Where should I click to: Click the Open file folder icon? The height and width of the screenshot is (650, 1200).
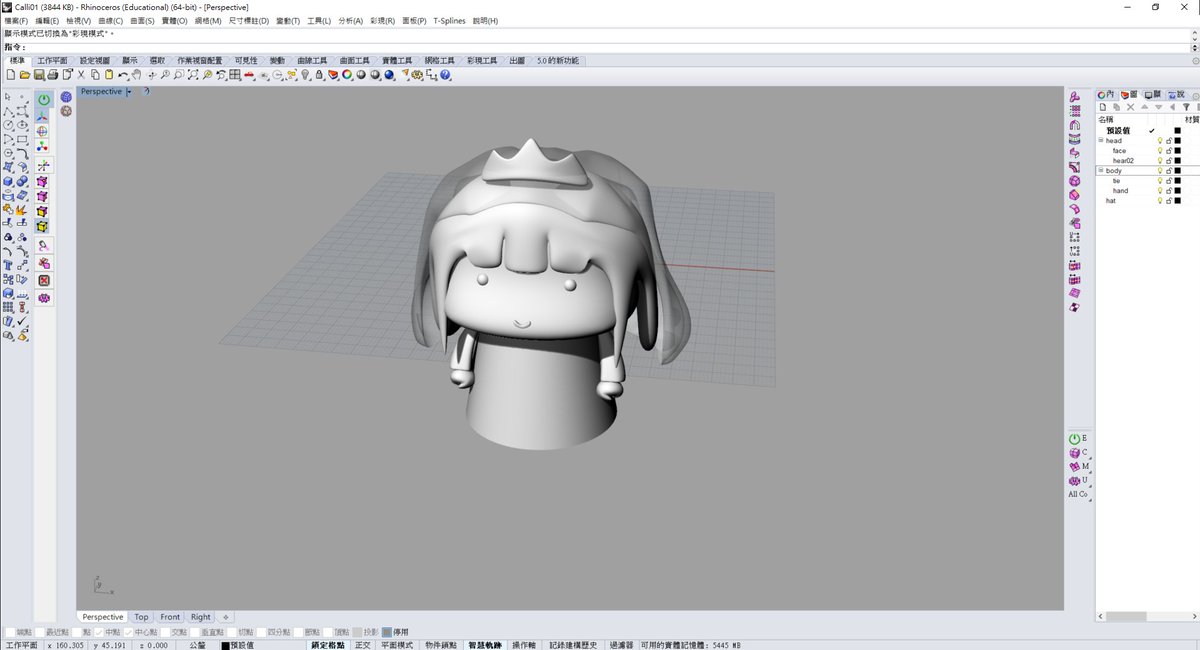click(x=25, y=75)
